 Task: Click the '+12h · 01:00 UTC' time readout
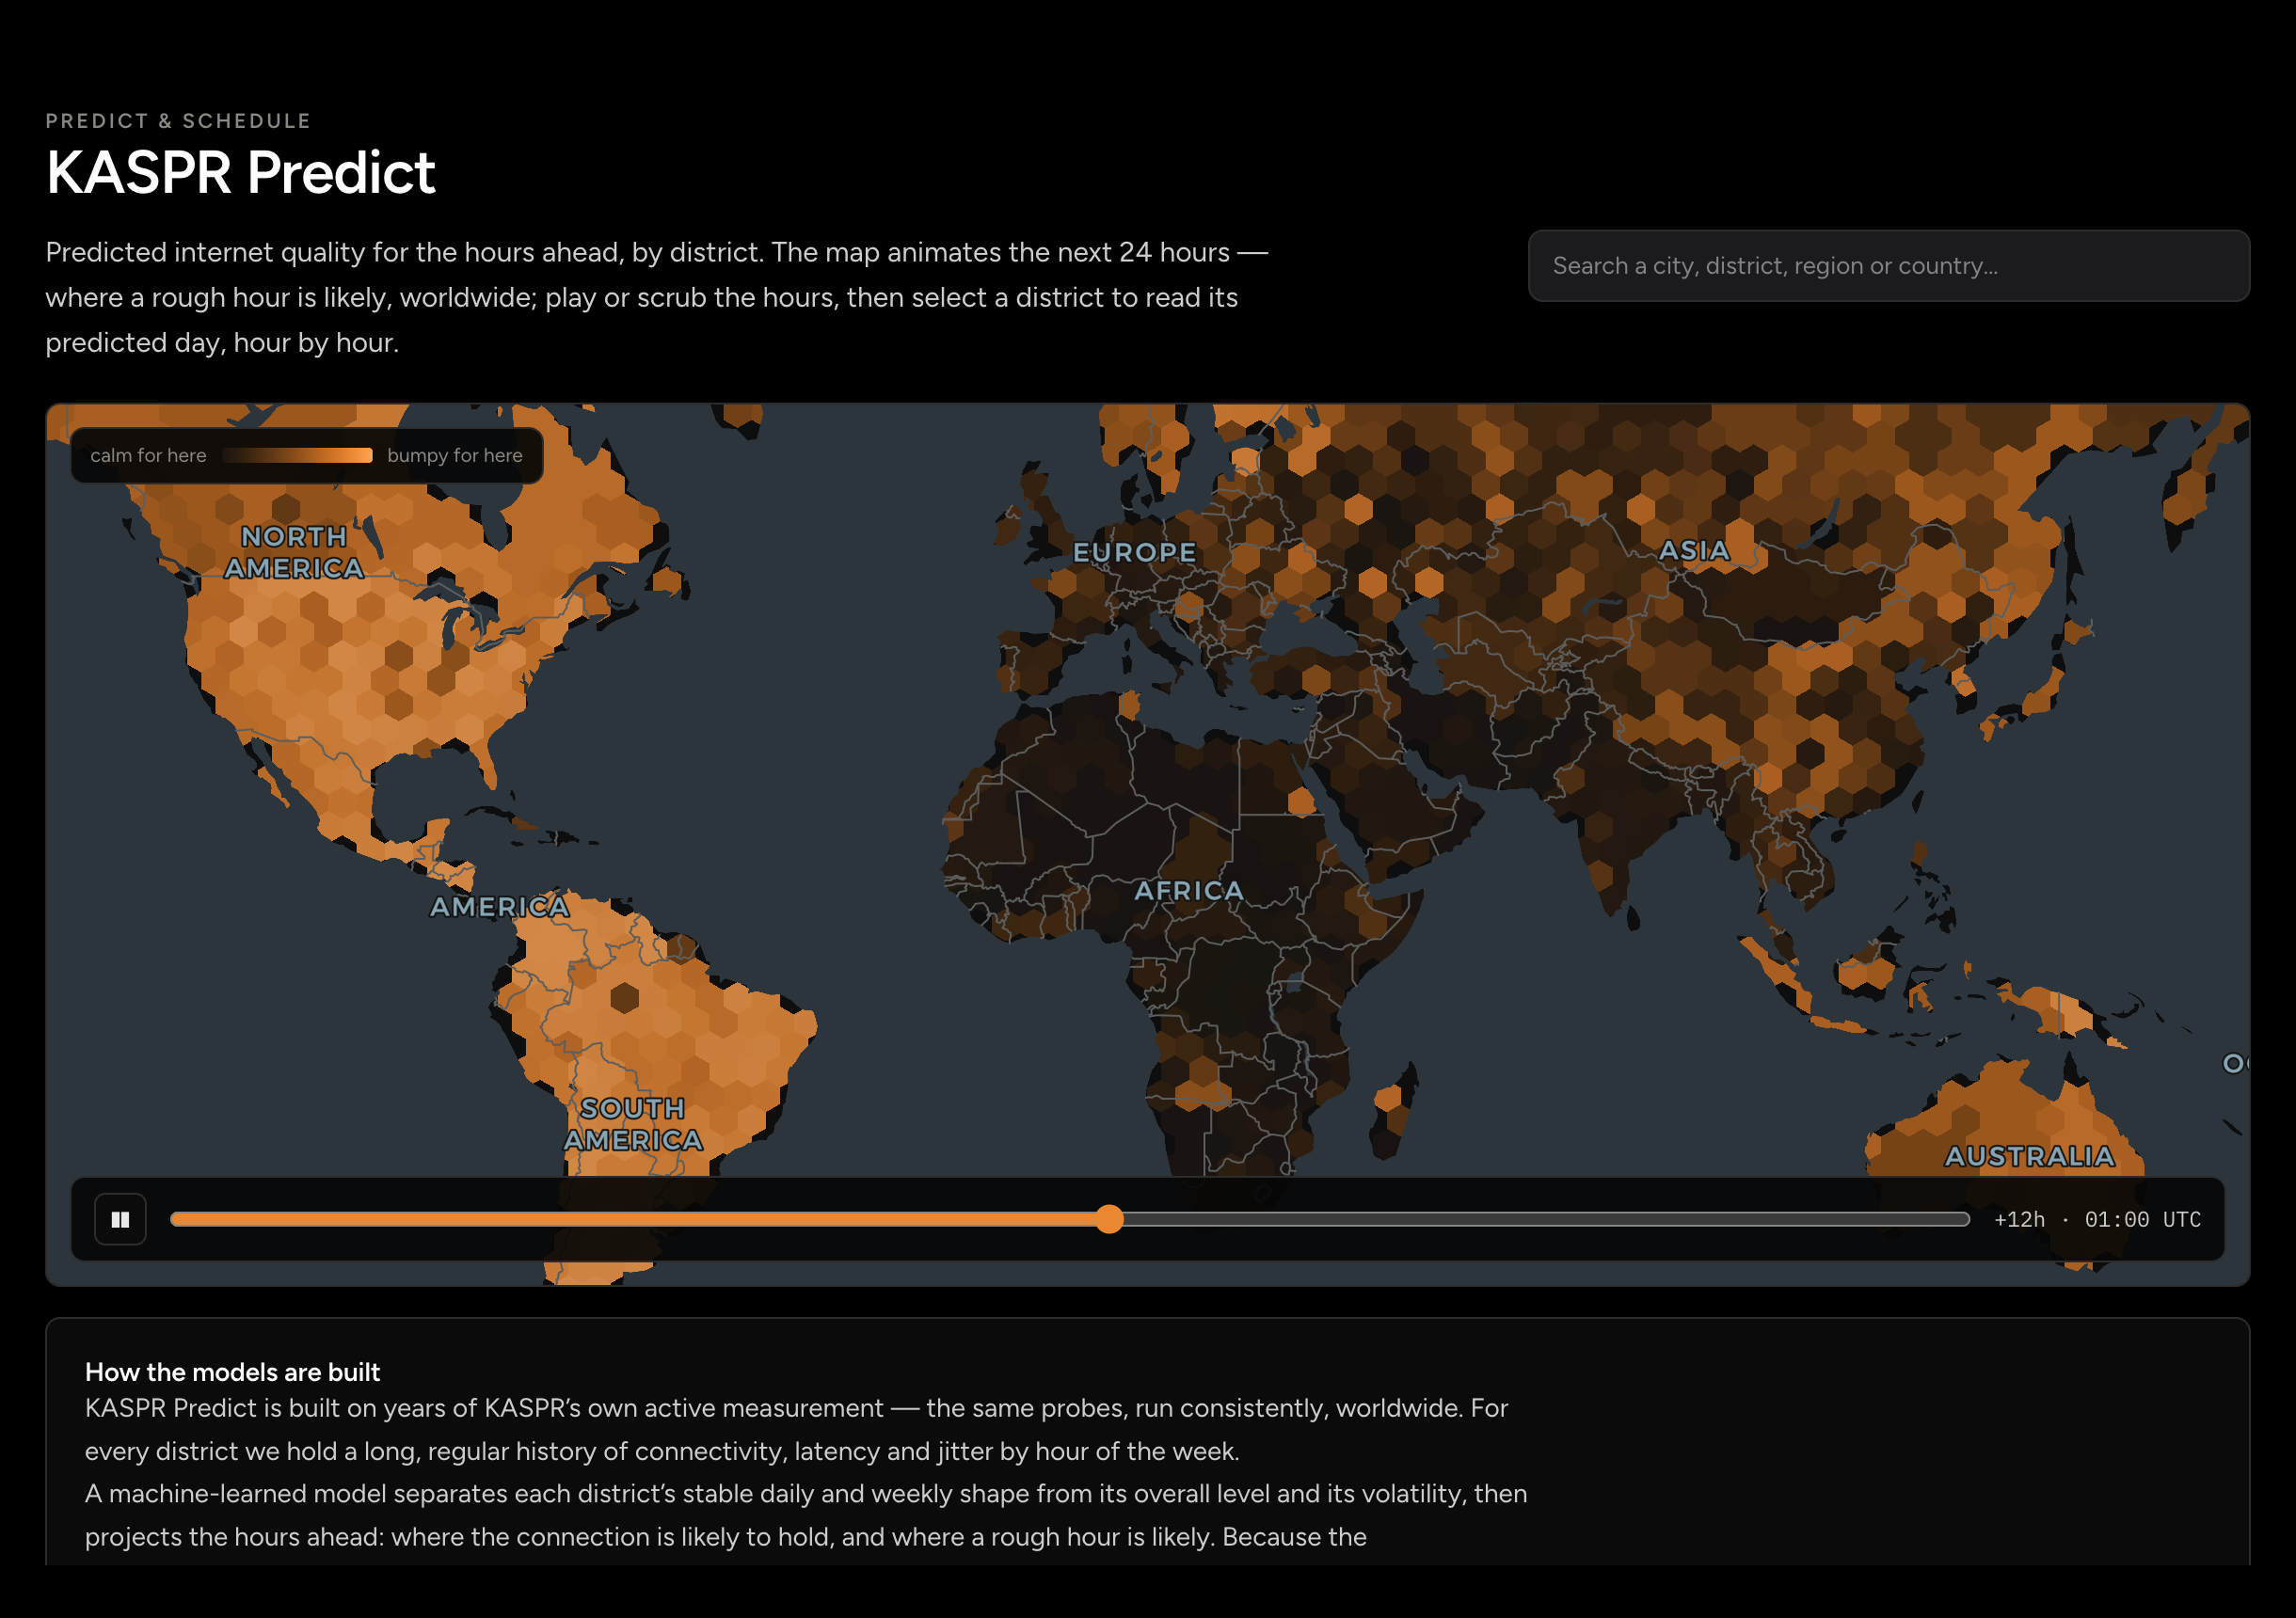2097,1219
